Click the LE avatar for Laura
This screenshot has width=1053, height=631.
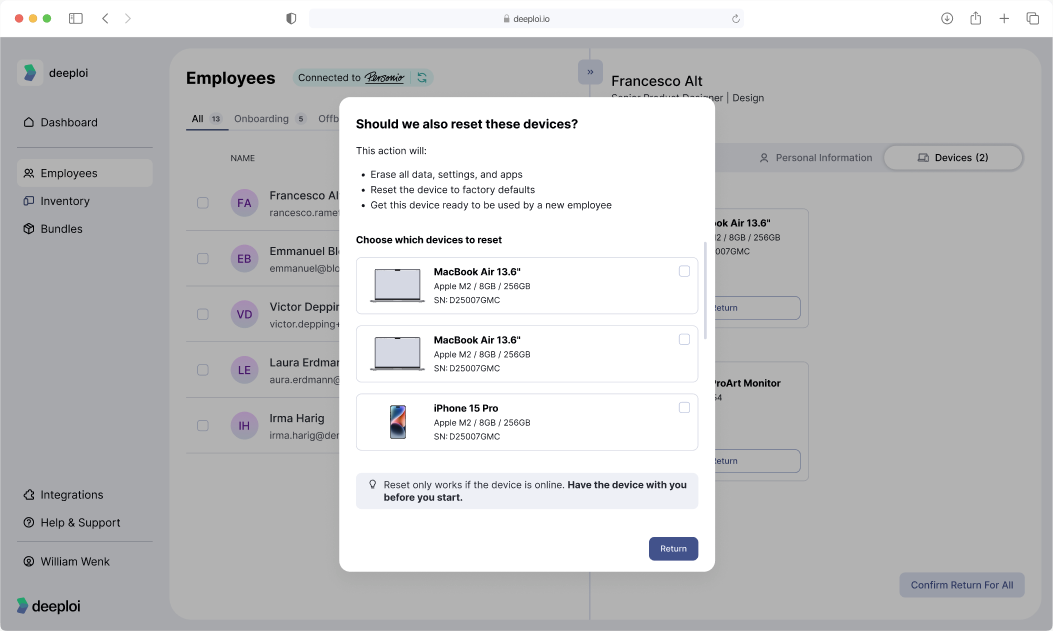tap(244, 370)
